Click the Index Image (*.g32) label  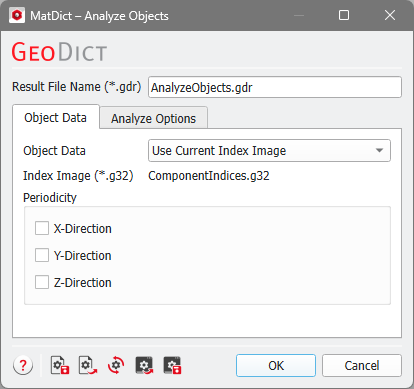point(78,176)
